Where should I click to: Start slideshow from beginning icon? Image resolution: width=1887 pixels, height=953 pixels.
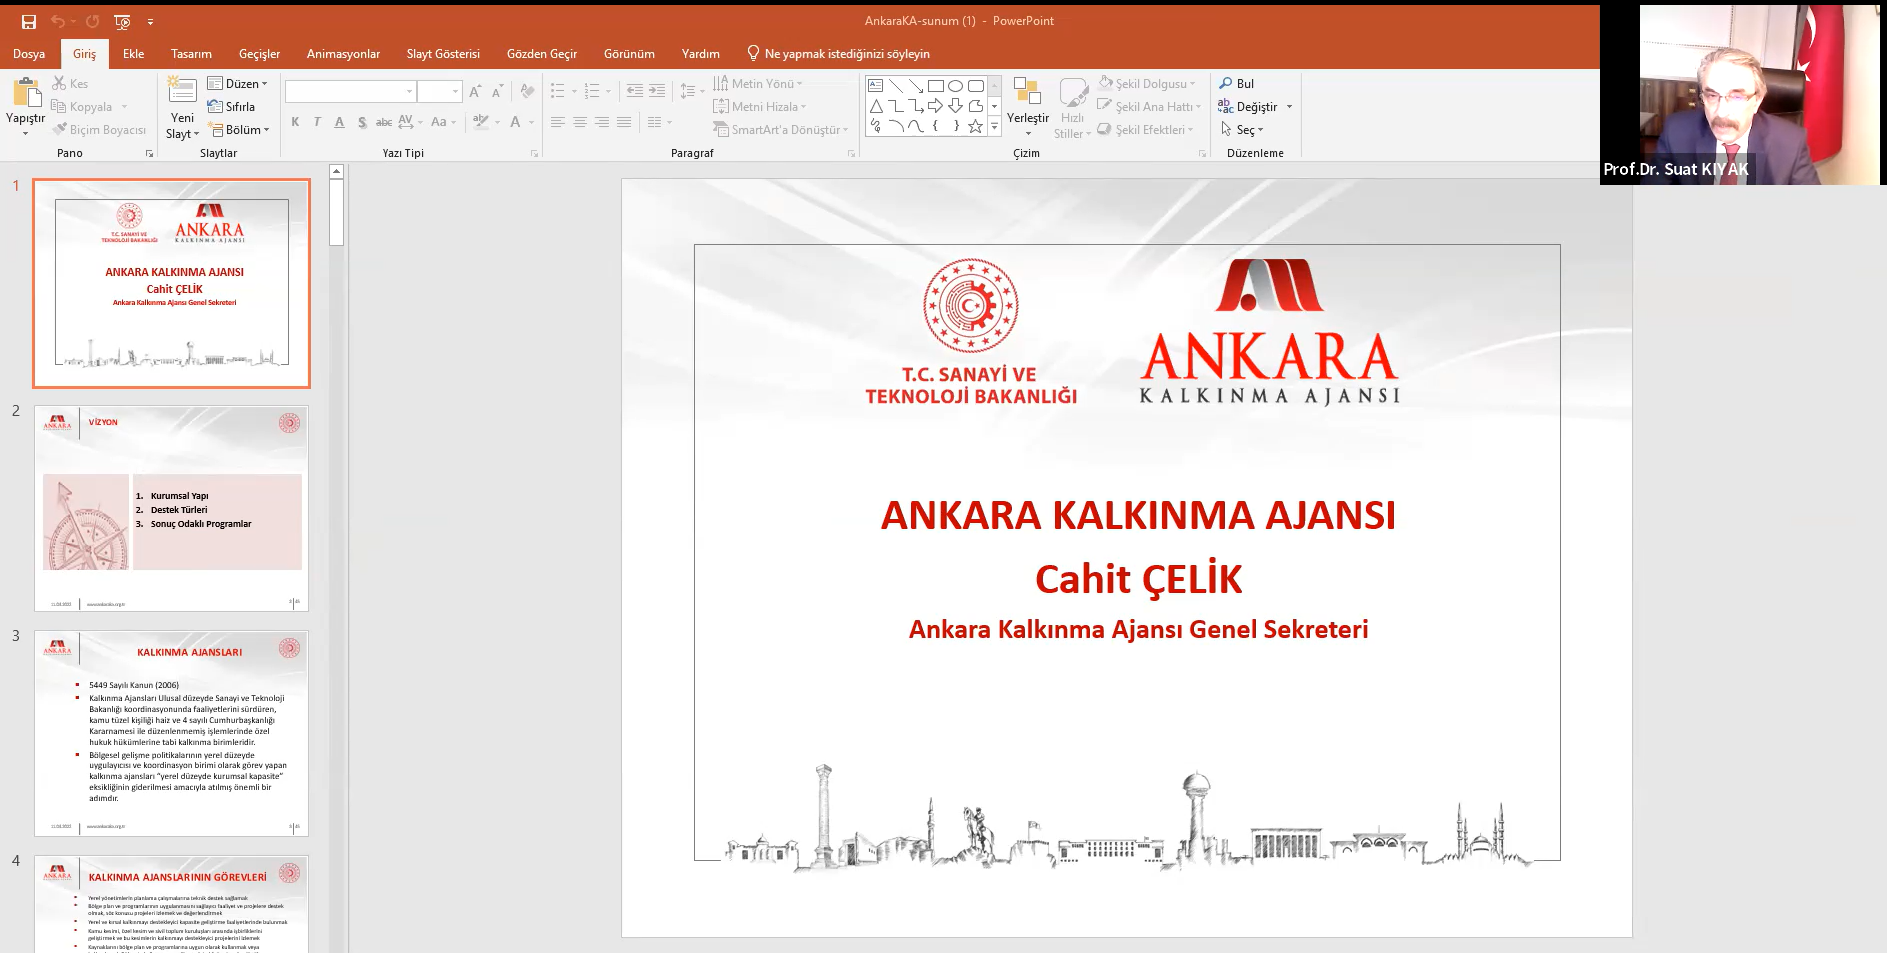coord(122,21)
